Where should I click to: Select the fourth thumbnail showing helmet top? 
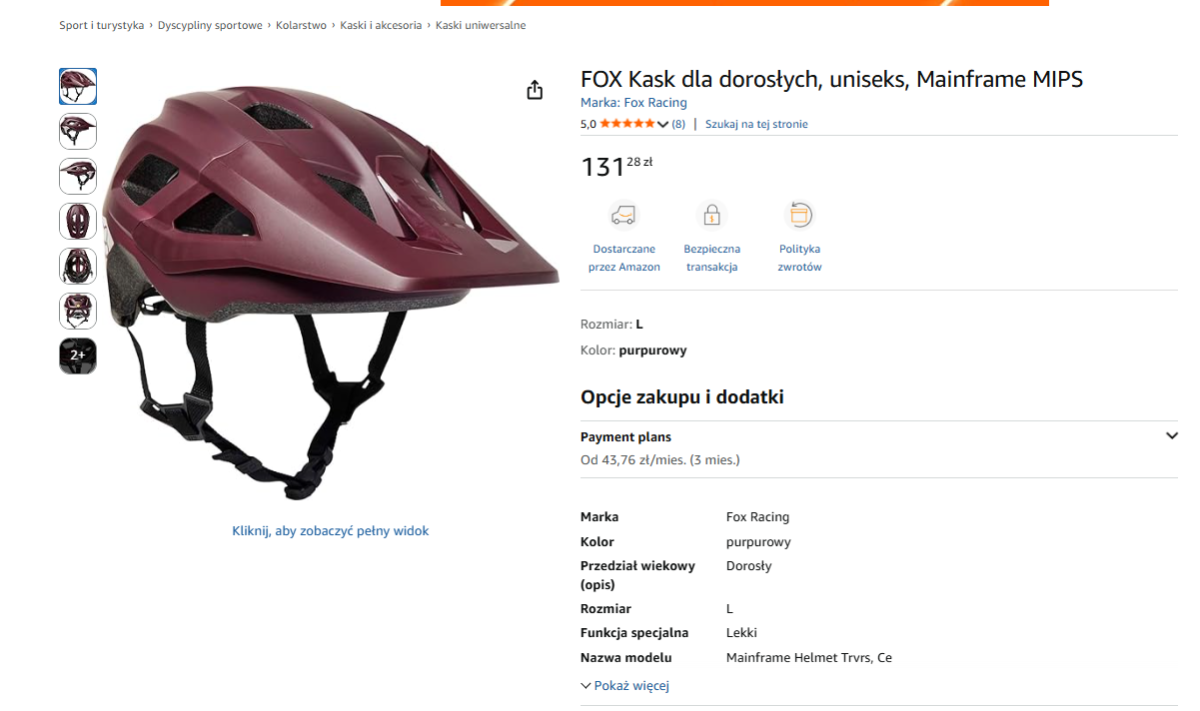tap(78, 221)
